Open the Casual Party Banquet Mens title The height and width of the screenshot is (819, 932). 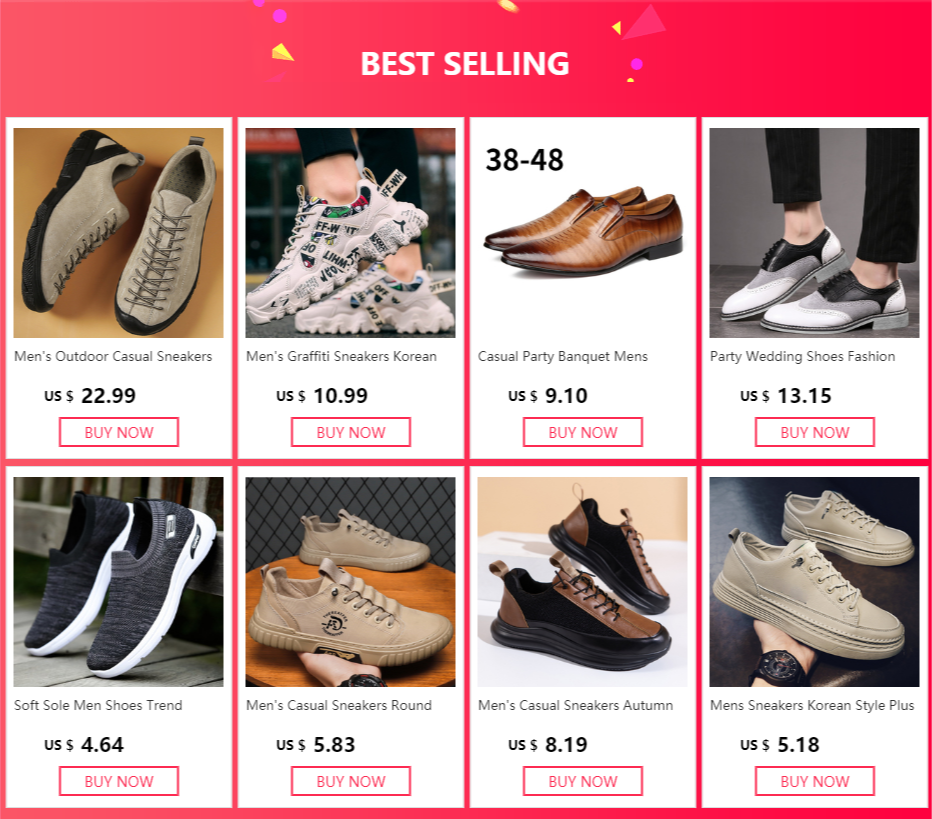(x=563, y=357)
